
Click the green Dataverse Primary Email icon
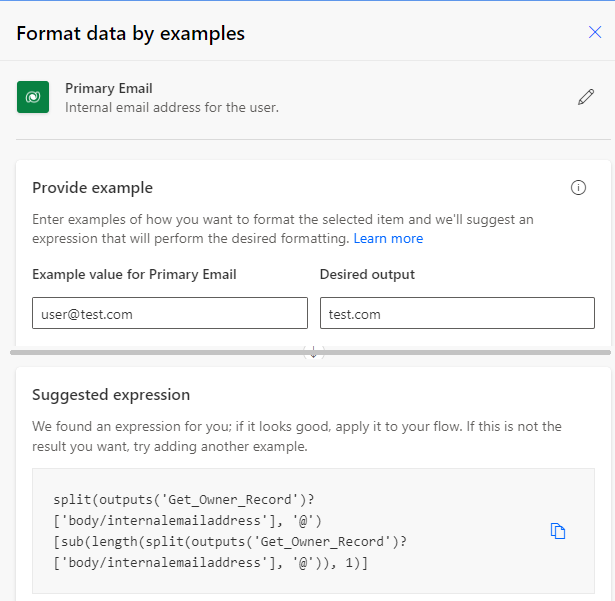point(33,97)
